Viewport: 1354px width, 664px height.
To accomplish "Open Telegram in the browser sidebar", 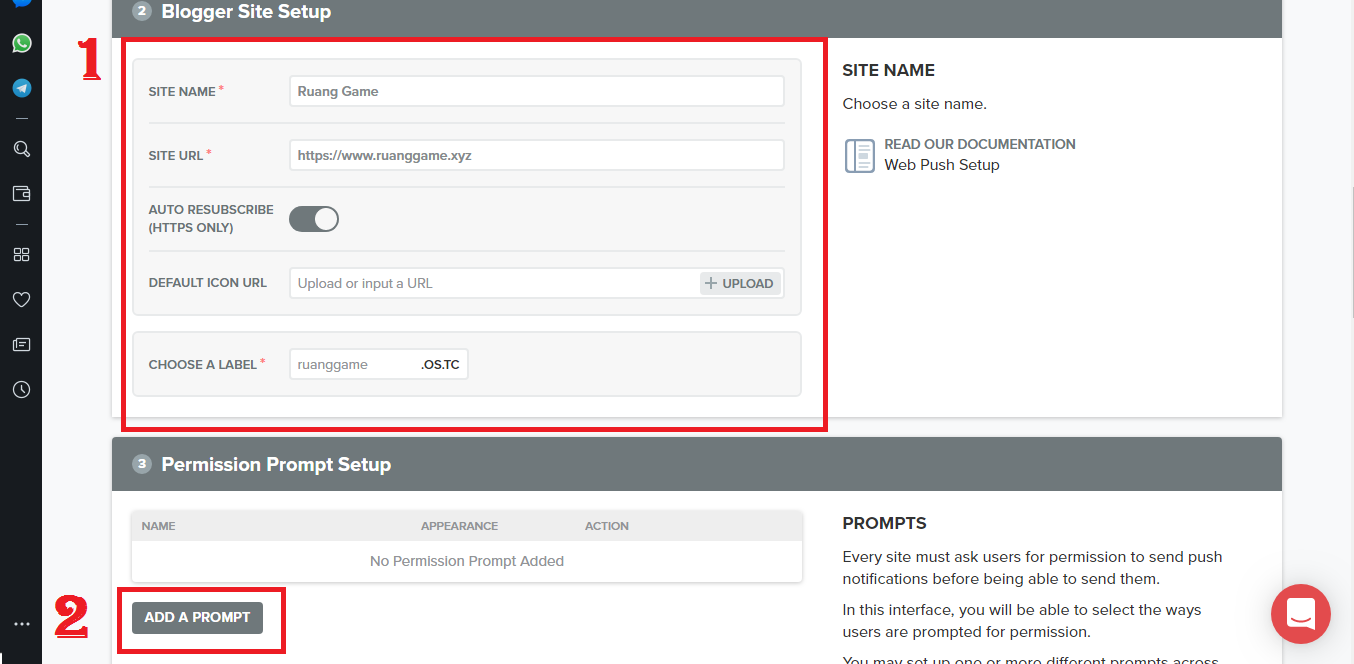I will click(x=21, y=88).
